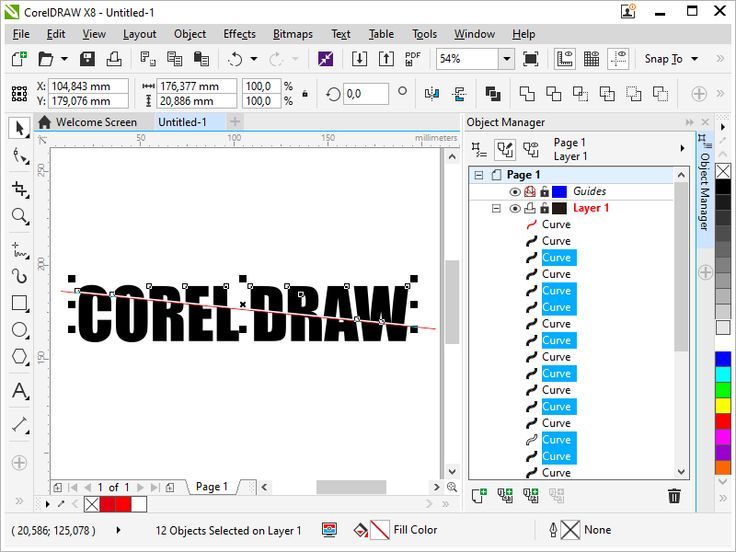The width and height of the screenshot is (736, 552).
Task: Select the Crop tool
Action: click(x=19, y=188)
